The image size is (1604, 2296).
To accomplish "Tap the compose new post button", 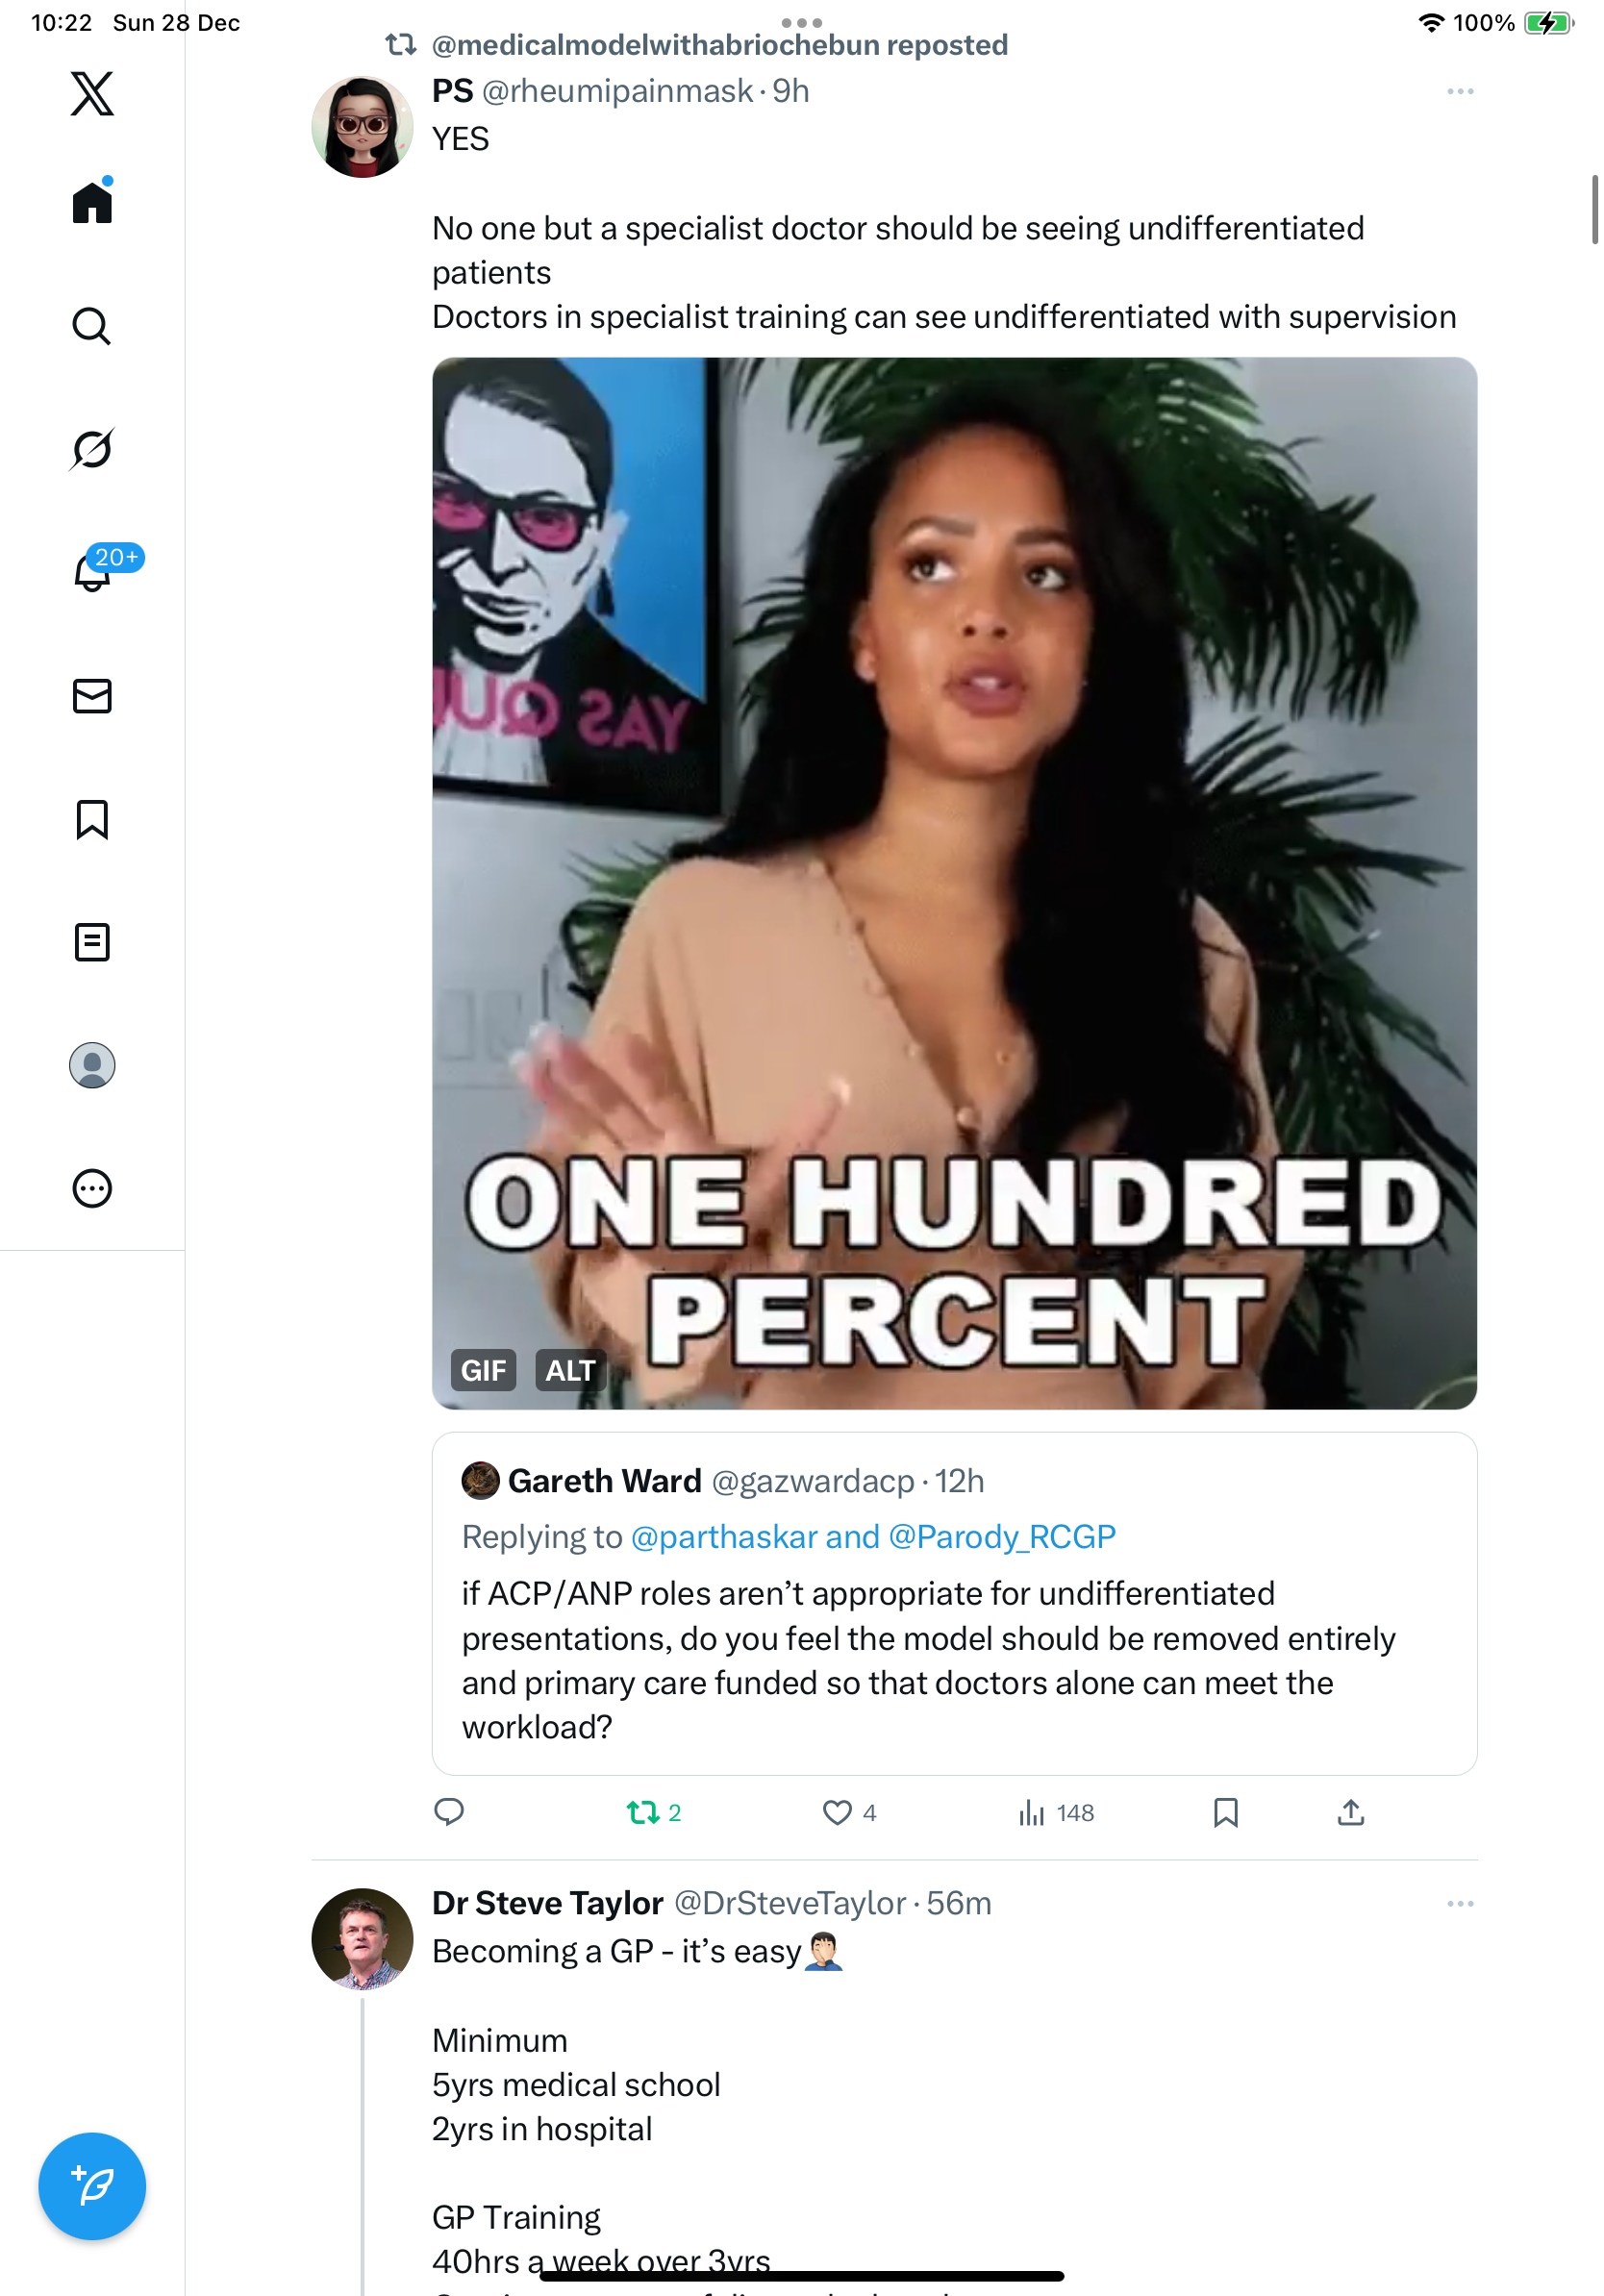I will pyautogui.click(x=92, y=2185).
